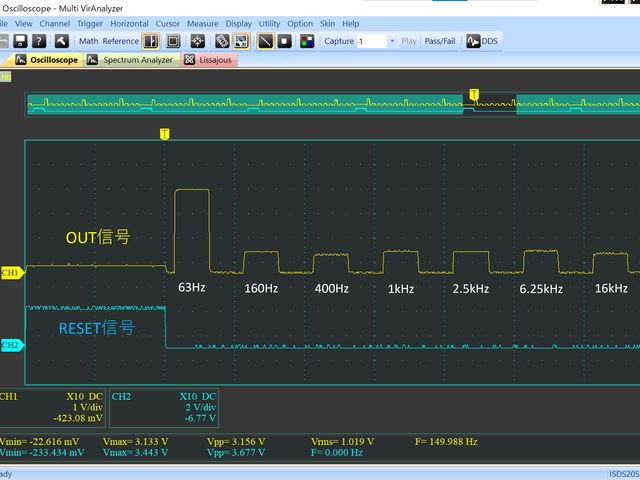Image resolution: width=640 pixels, height=480 pixels.
Task: Toggle the CH2 channel marker
Action: pos(11,345)
